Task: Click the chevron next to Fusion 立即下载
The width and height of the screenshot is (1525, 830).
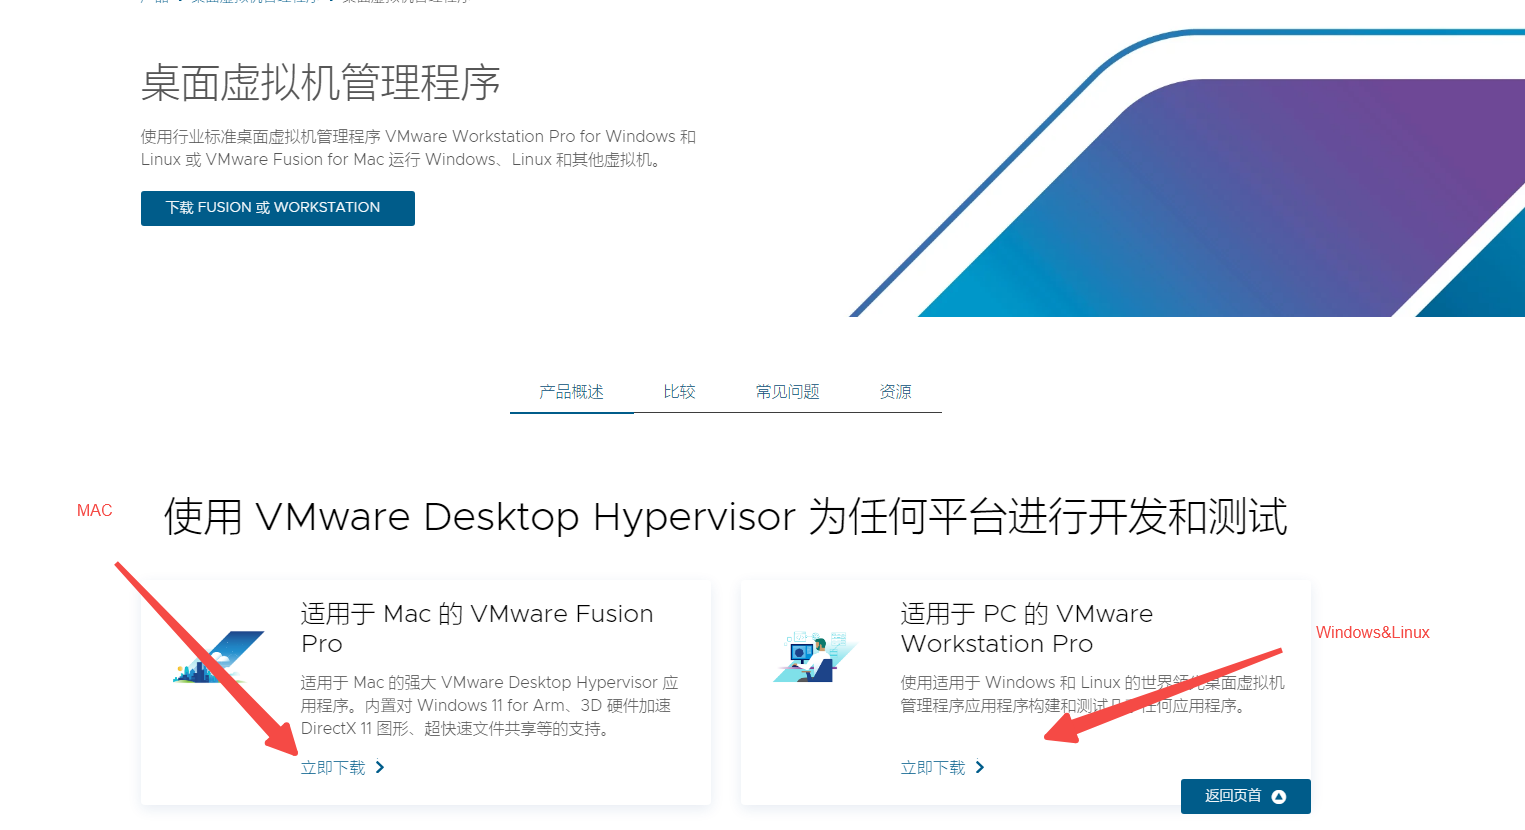Action: pos(380,768)
